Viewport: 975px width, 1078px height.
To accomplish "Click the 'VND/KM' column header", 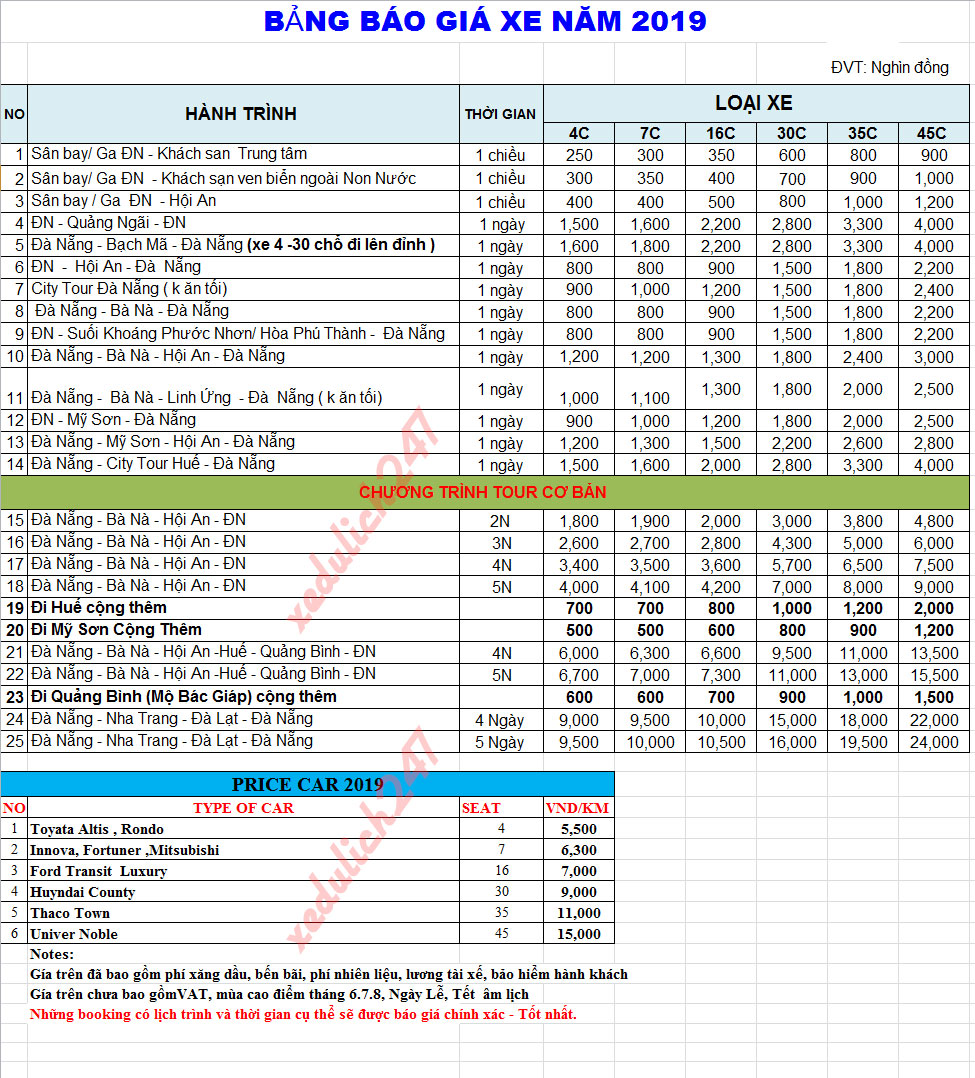I will click(577, 808).
